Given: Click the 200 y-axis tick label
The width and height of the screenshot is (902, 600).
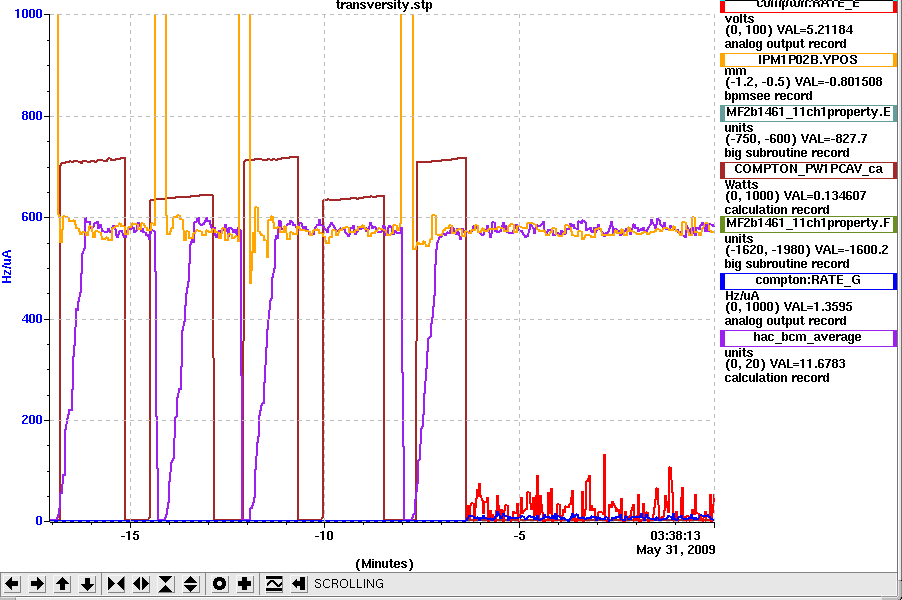Looking at the screenshot, I should point(32,420).
